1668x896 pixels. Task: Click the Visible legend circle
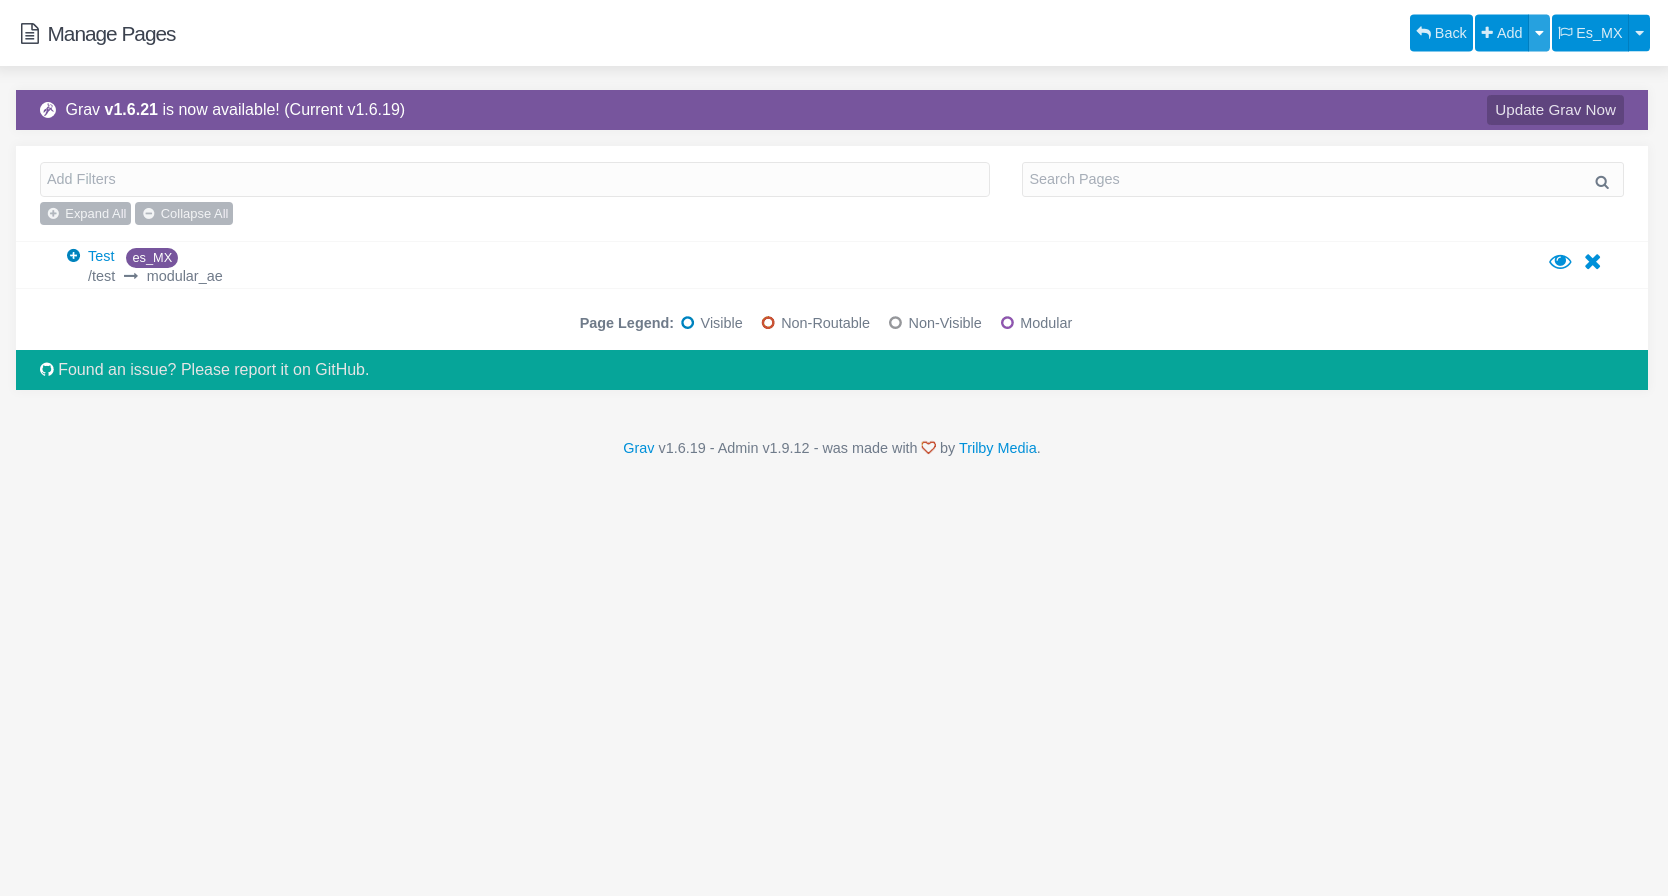coord(688,323)
